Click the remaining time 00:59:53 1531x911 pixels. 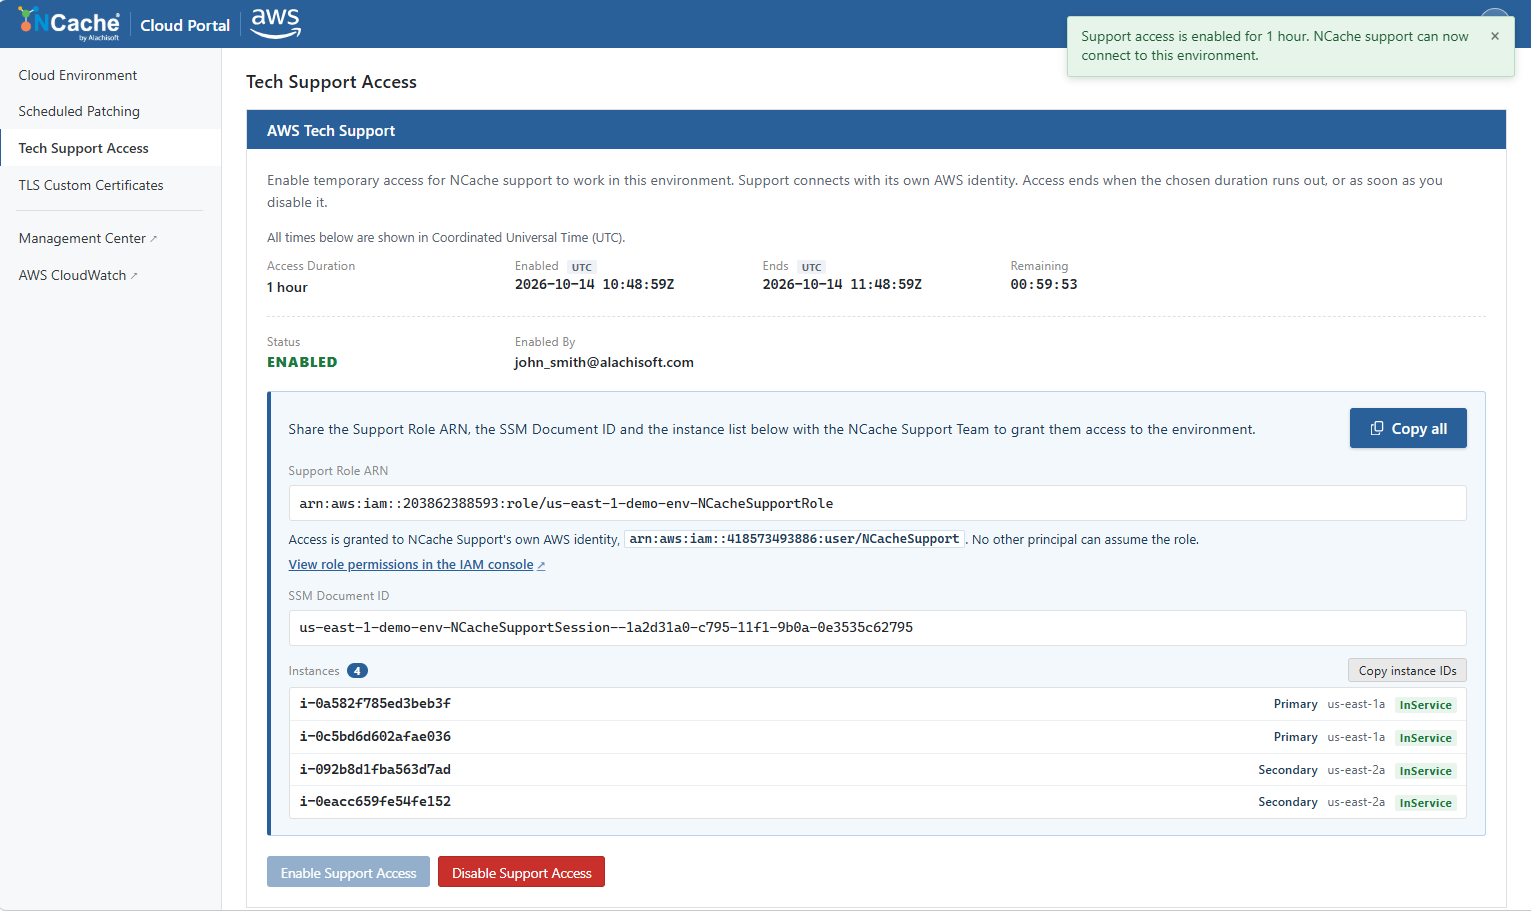pos(1044,285)
